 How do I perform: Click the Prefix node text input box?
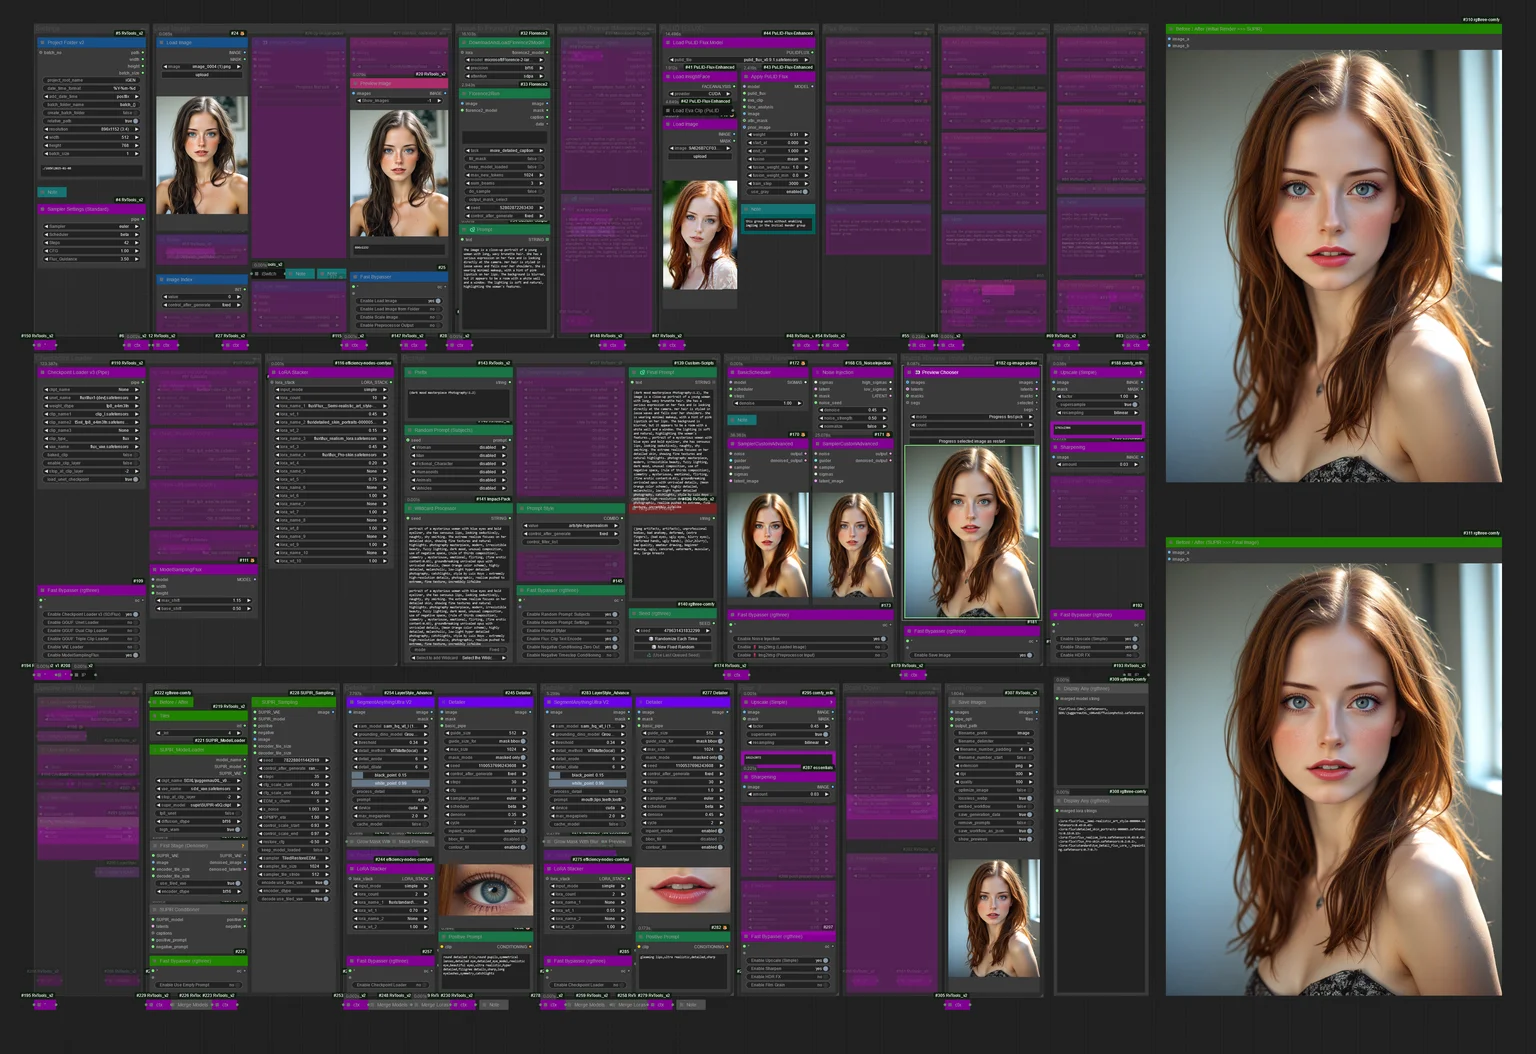pos(458,403)
